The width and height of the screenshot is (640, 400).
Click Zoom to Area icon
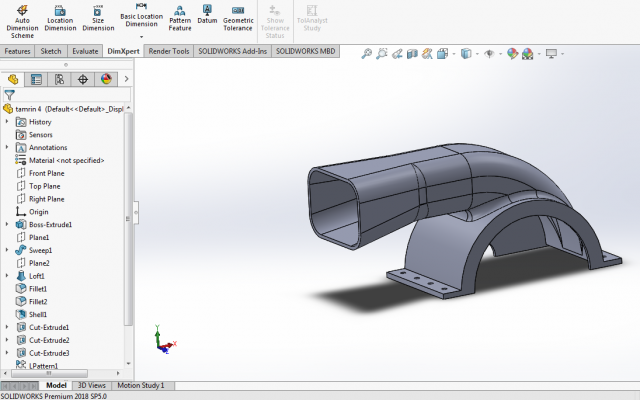coord(382,53)
